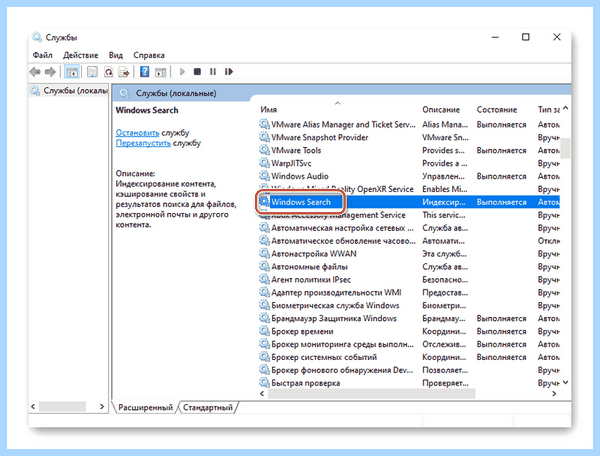Select Брокер фонового обнаружения row
Screen dimensions: 600x456
click(x=409, y=370)
